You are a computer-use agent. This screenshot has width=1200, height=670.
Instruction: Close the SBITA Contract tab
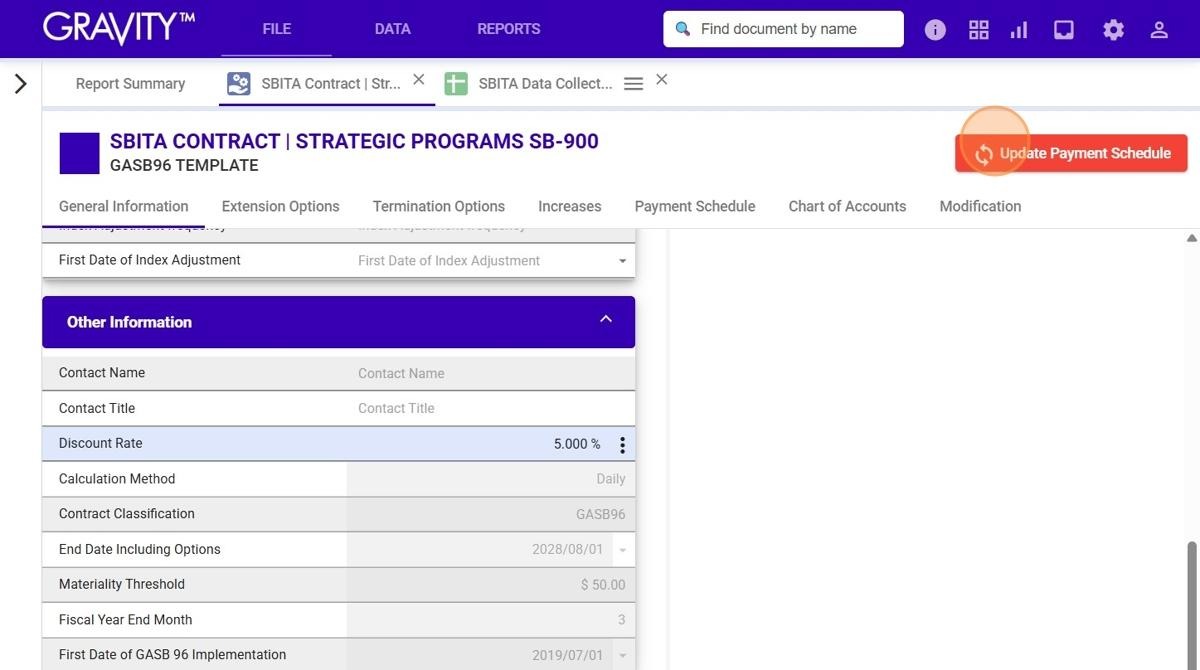(x=419, y=79)
